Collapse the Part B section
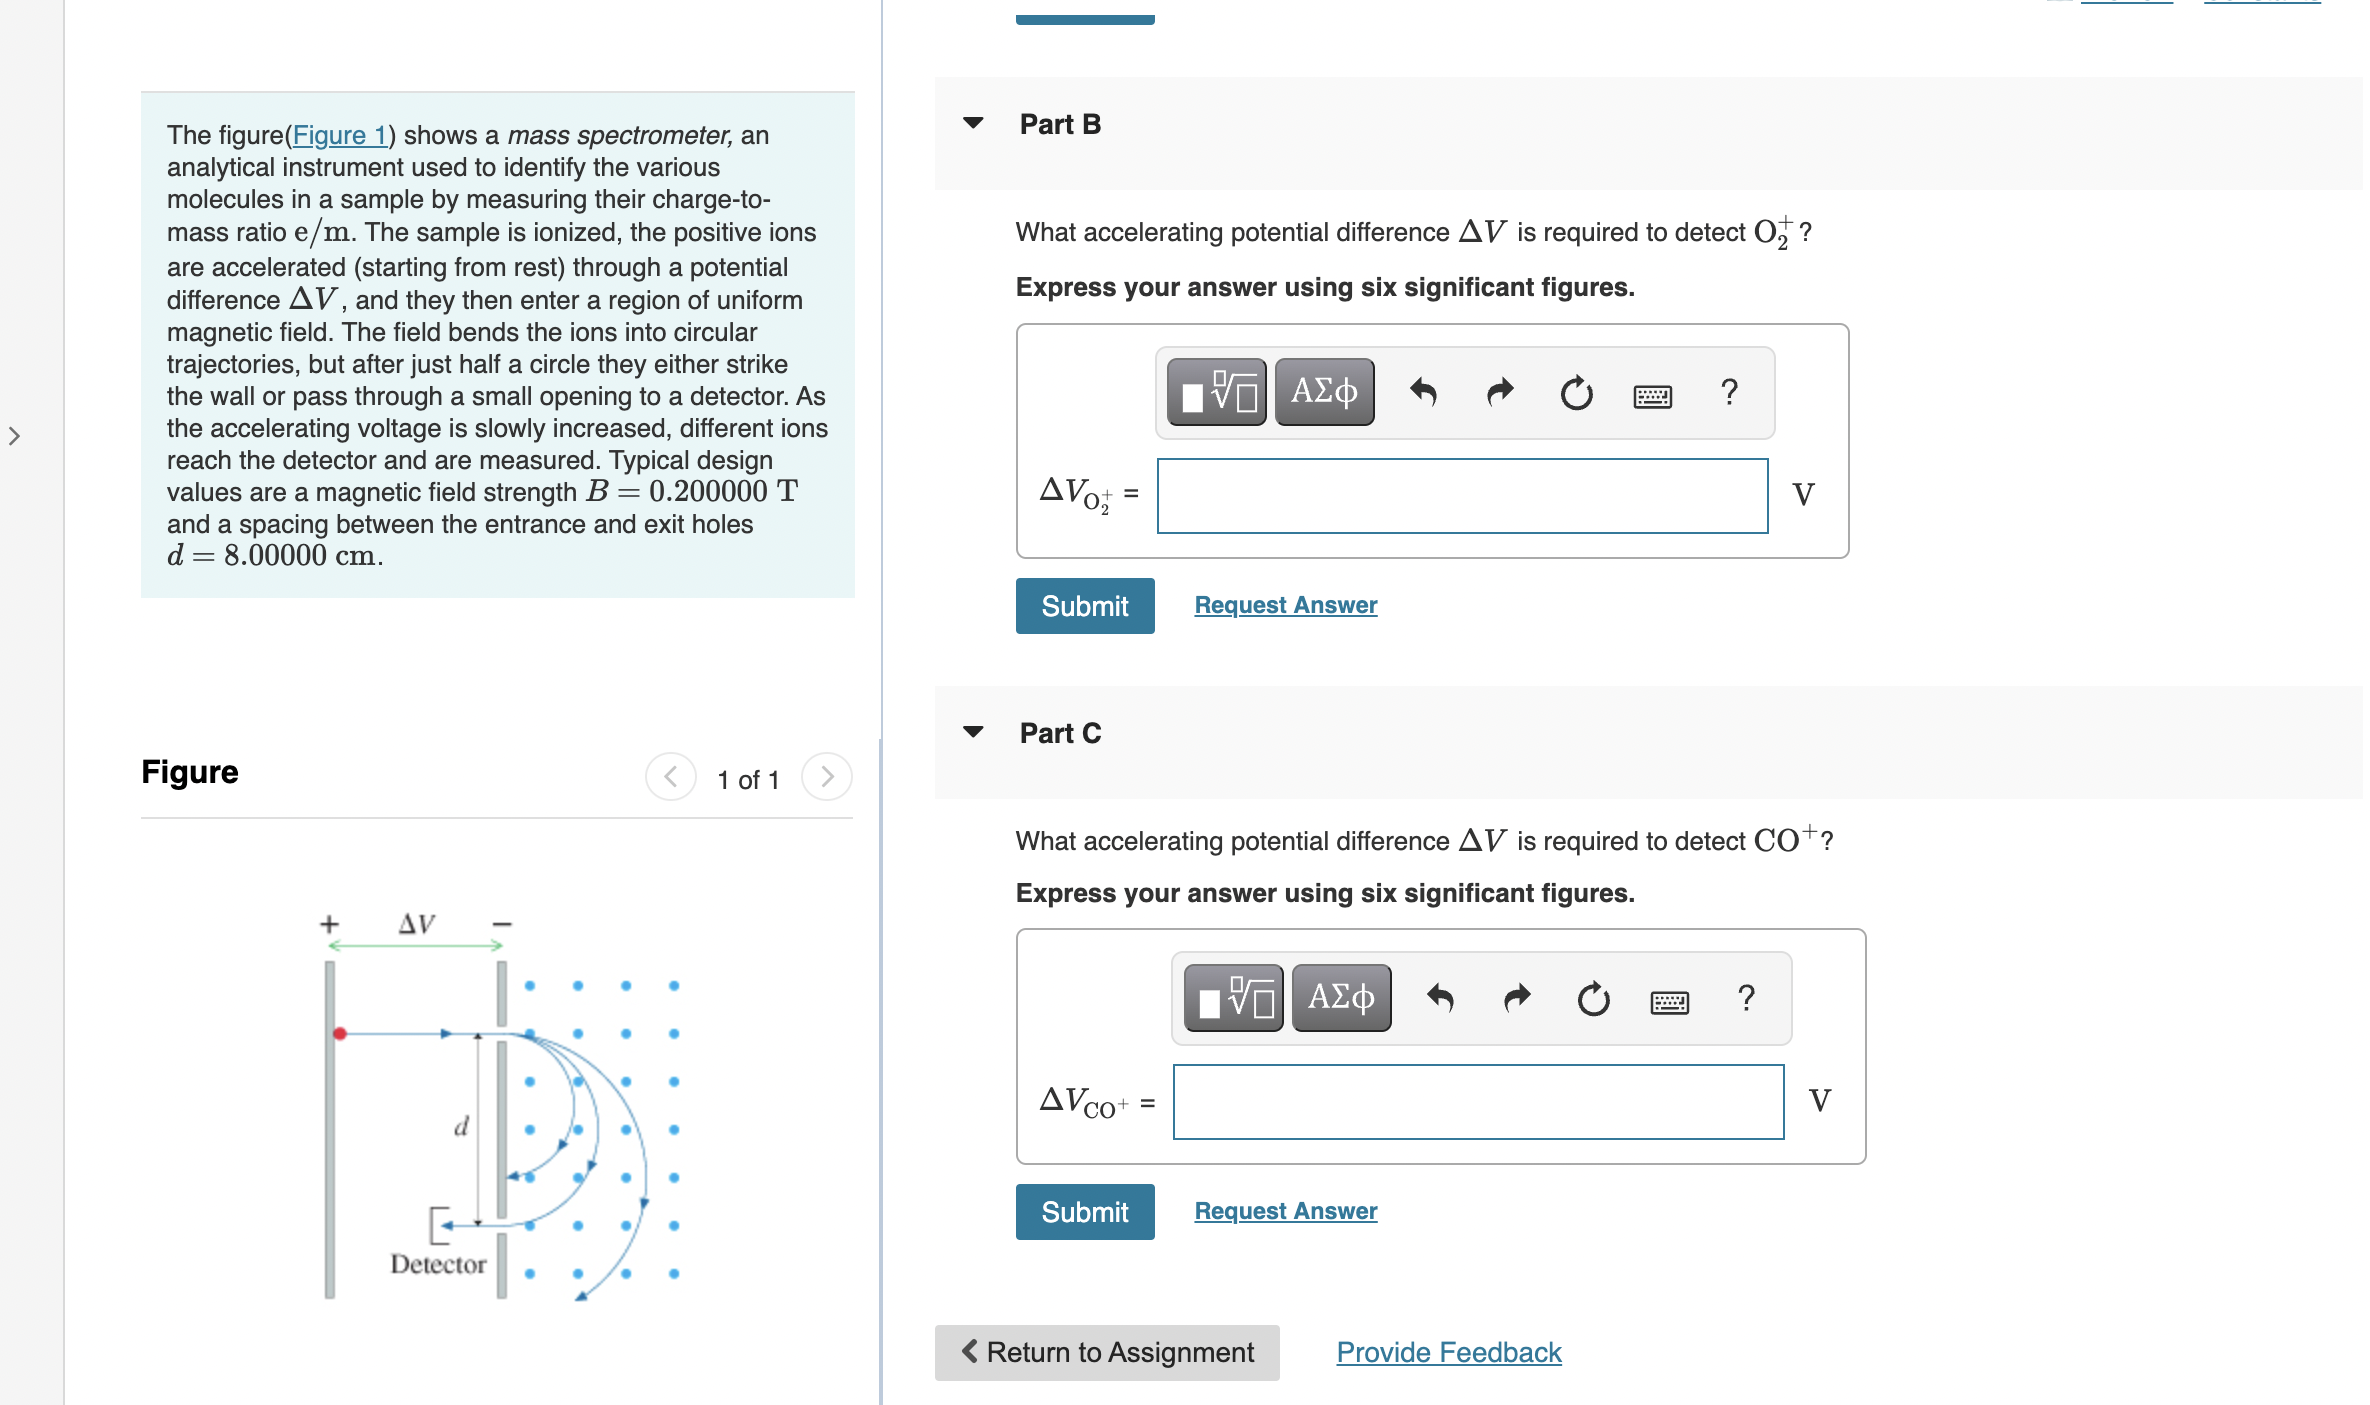Screen dimensions: 2370x1405 click(973, 122)
